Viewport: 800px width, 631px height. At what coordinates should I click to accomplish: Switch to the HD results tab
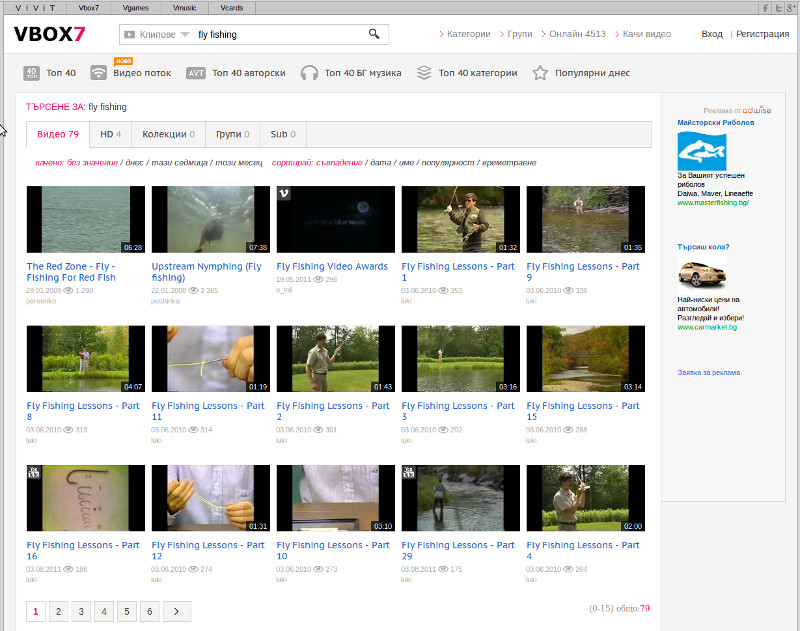110,134
